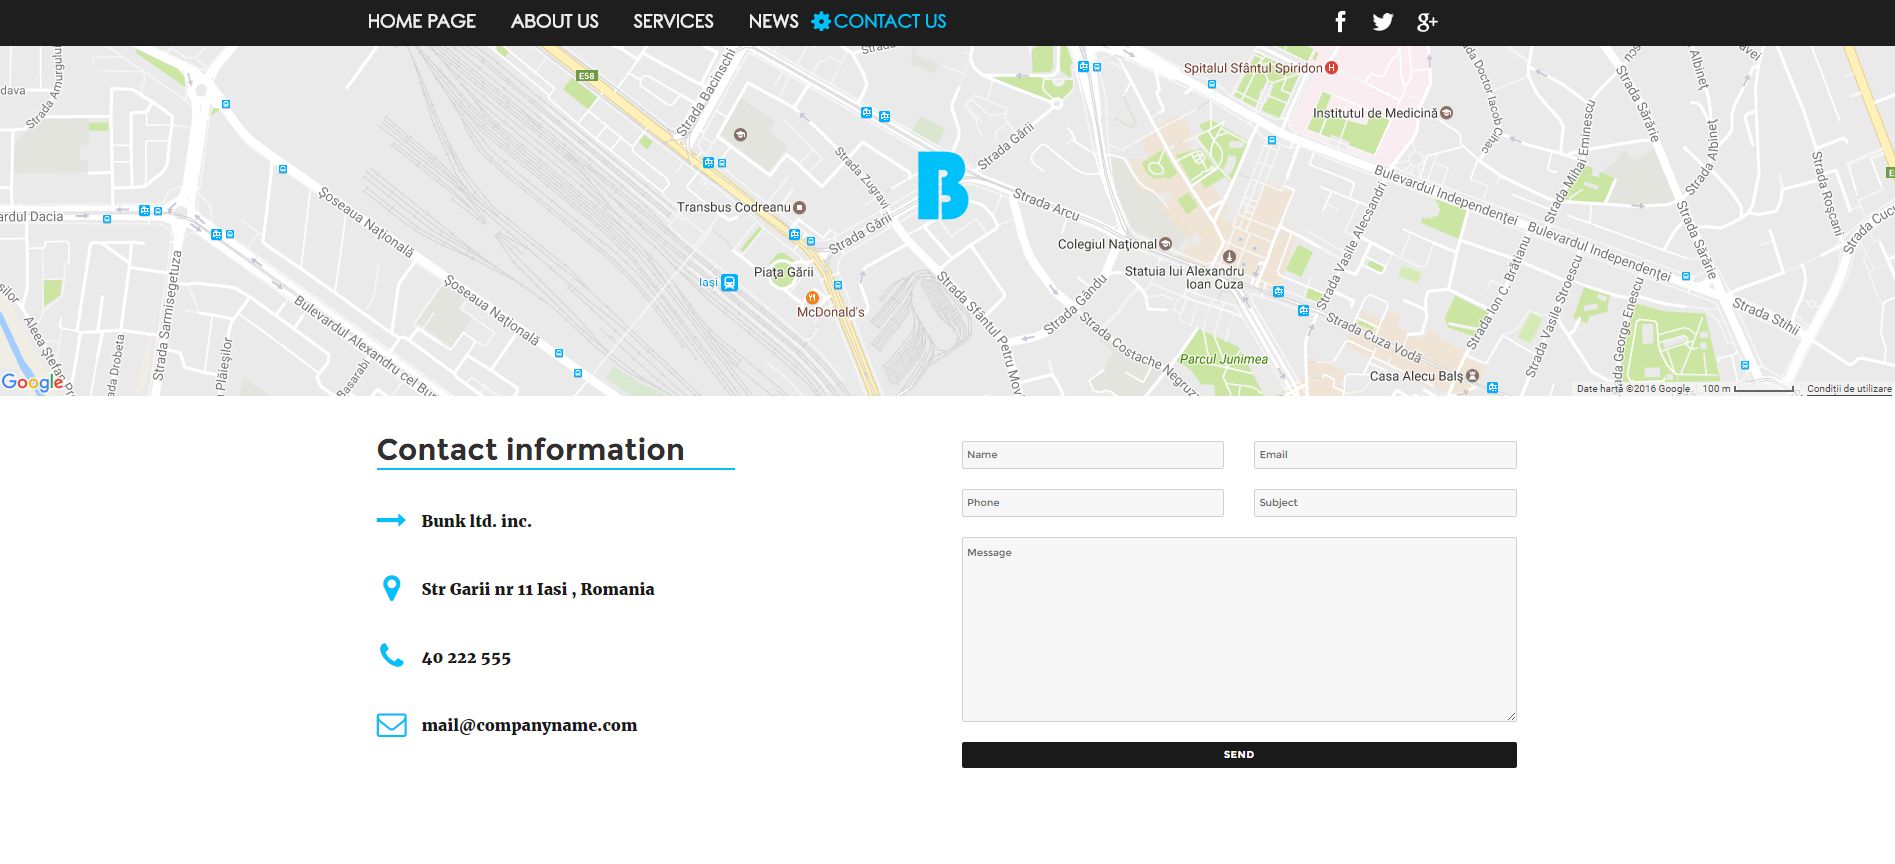The height and width of the screenshot is (864, 1895).
Task: Open the Services menu item
Action: [x=673, y=21]
